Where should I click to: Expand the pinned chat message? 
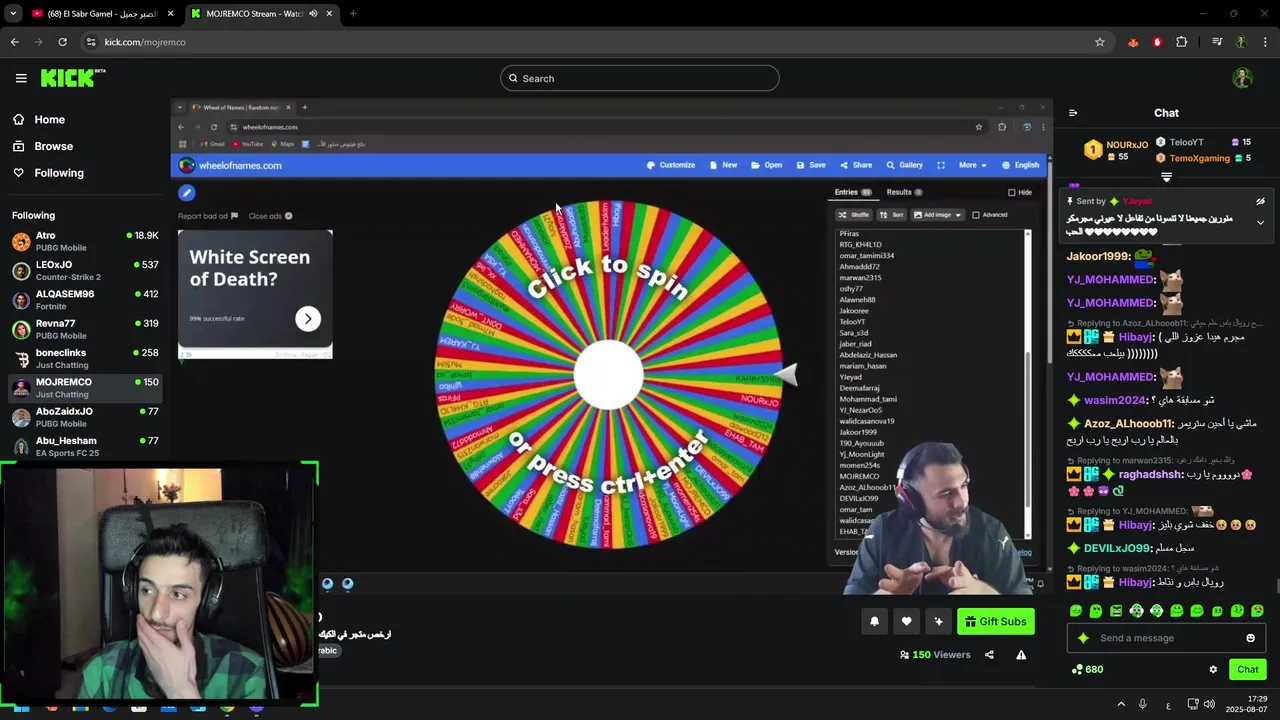(x=1260, y=222)
